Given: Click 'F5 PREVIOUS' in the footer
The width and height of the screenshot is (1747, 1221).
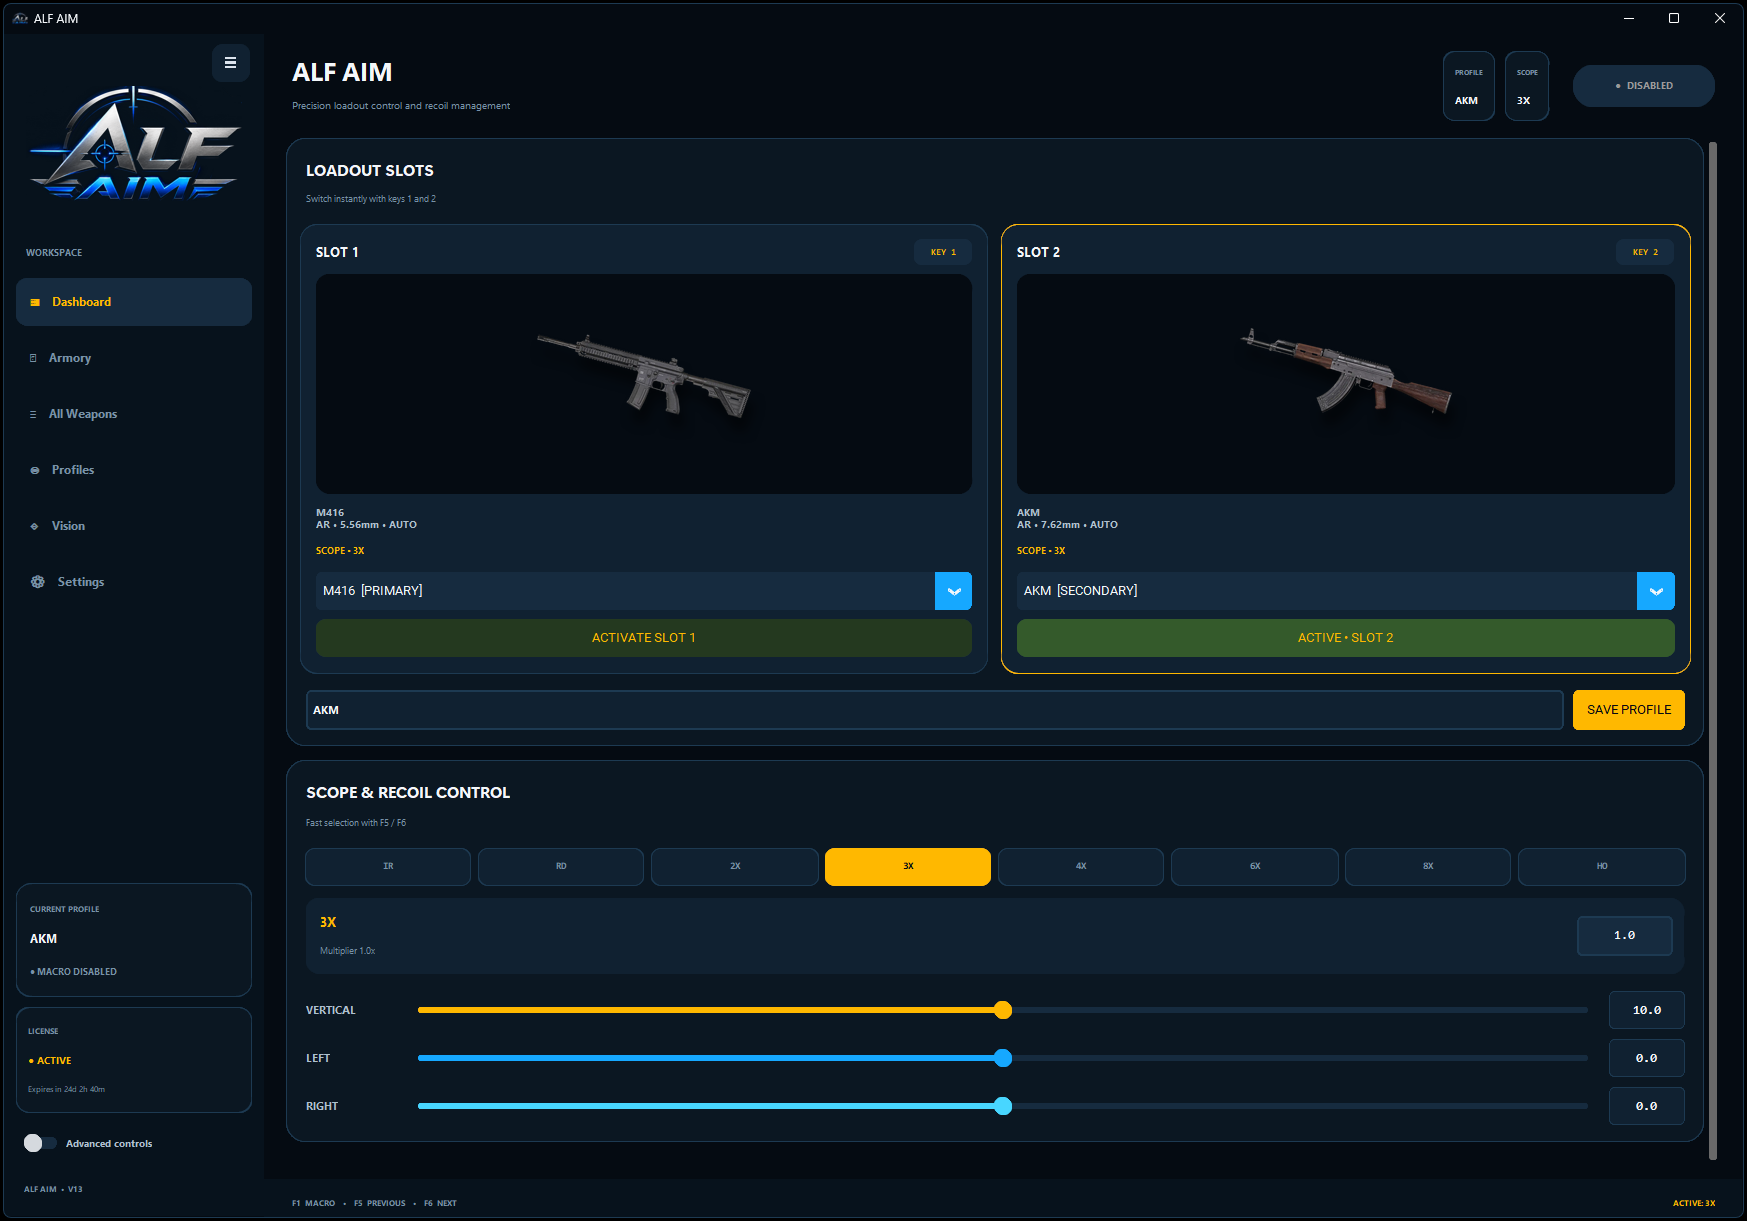Looking at the screenshot, I should pyautogui.click(x=380, y=1204).
